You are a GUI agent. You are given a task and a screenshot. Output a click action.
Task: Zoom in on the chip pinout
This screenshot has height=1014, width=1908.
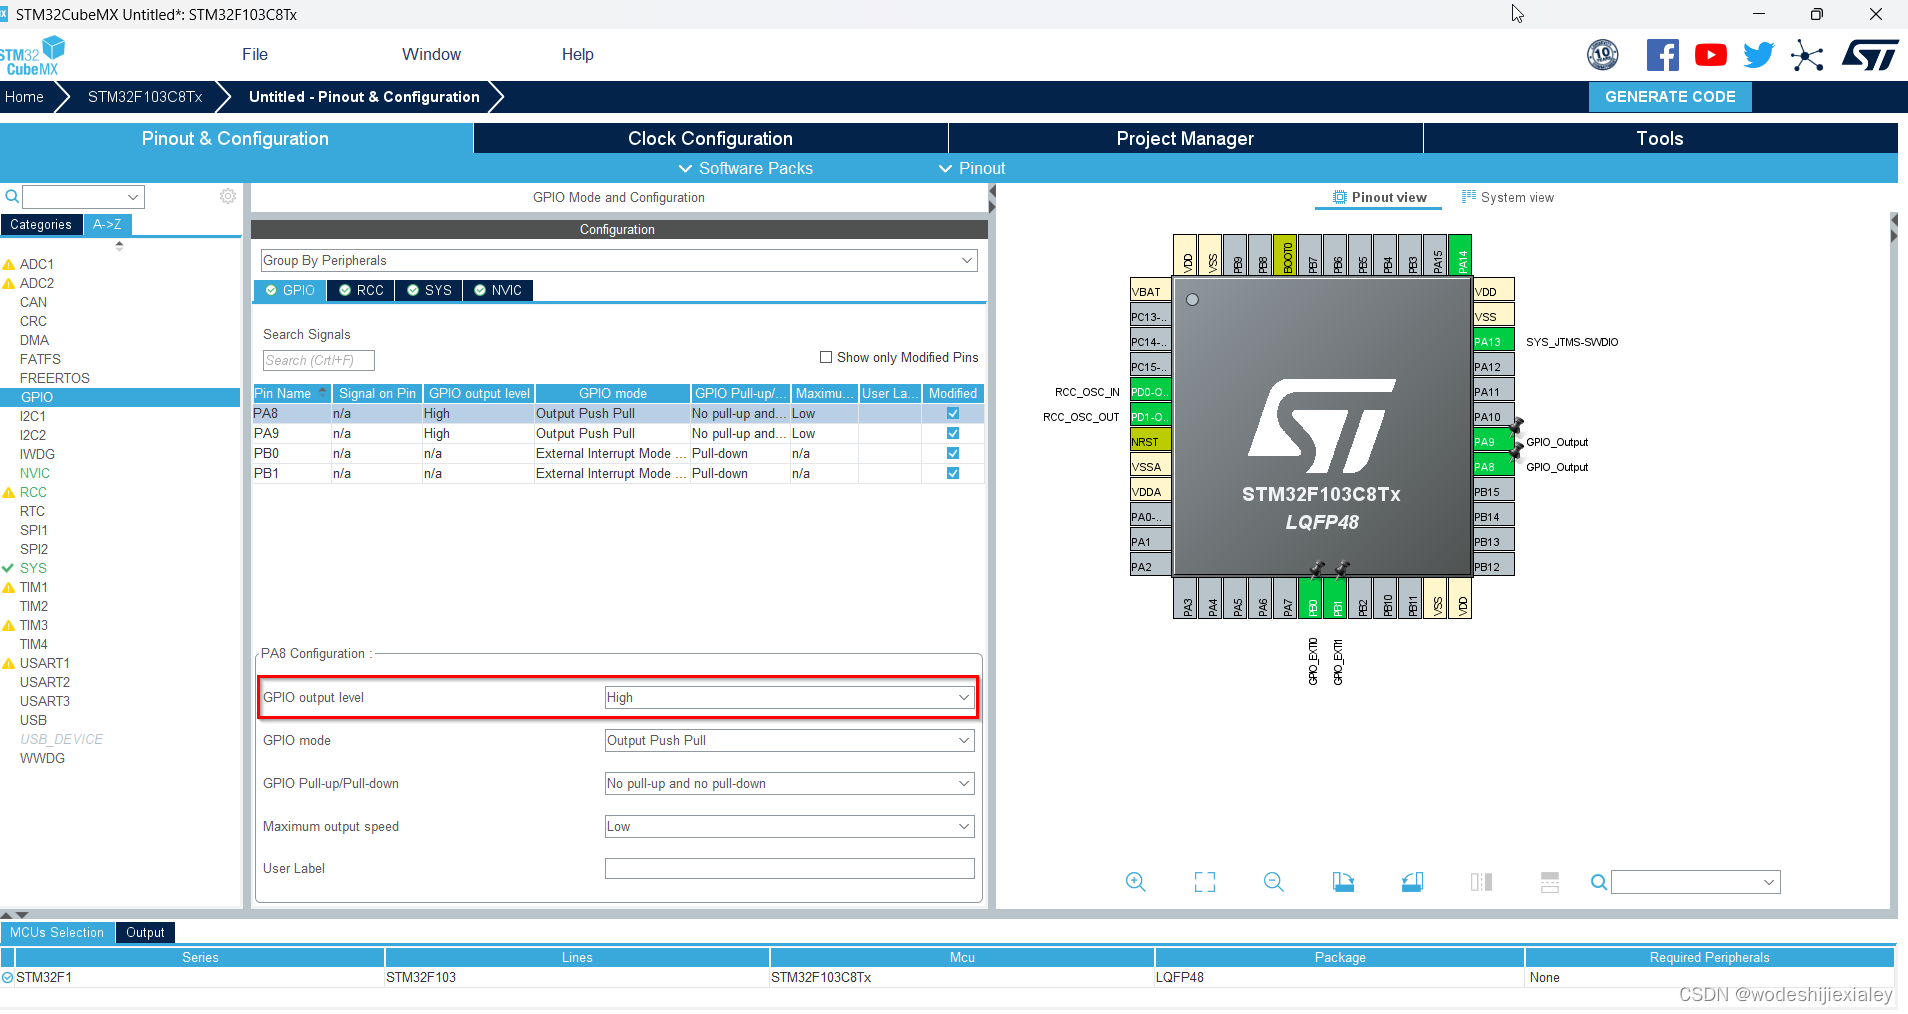click(1135, 882)
